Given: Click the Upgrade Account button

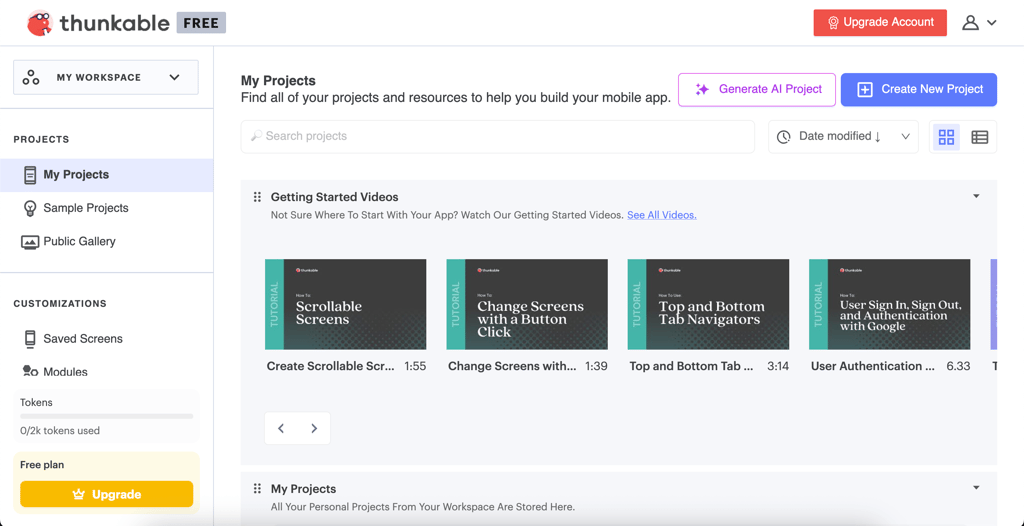Looking at the screenshot, I should [x=880, y=22].
